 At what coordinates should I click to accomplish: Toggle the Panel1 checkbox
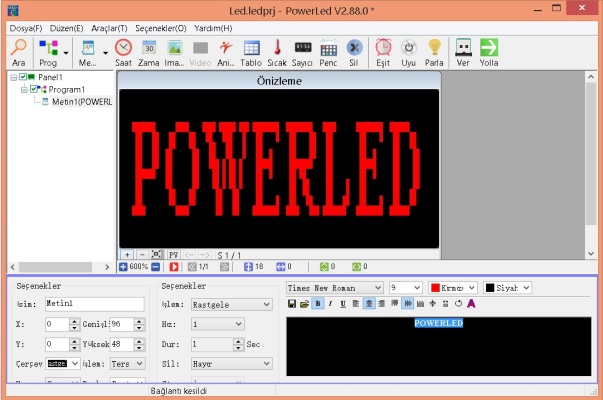pyautogui.click(x=23, y=77)
